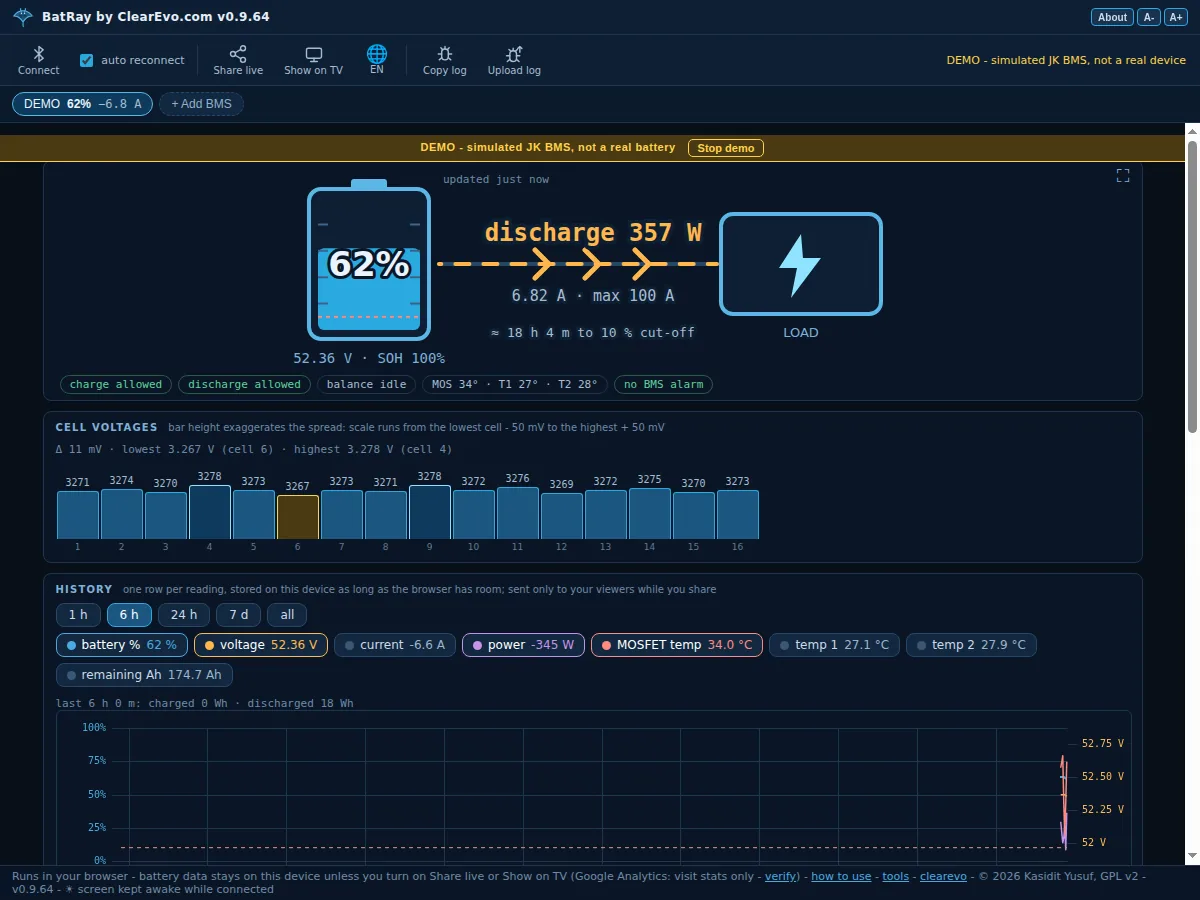Click Show on TV icon
Viewport: 1200px width, 900px height.
pos(313,54)
